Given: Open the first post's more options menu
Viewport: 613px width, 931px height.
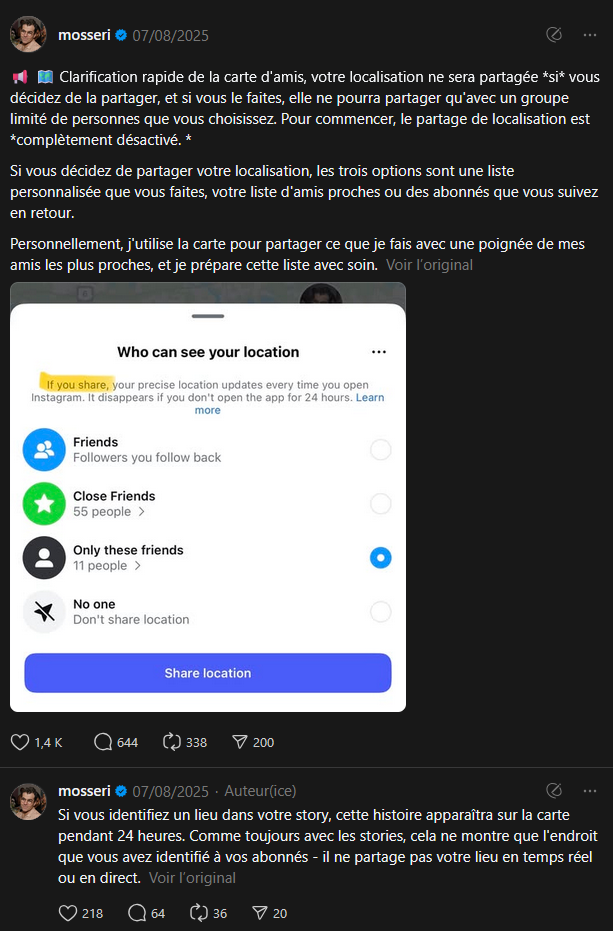Looking at the screenshot, I should [590, 35].
